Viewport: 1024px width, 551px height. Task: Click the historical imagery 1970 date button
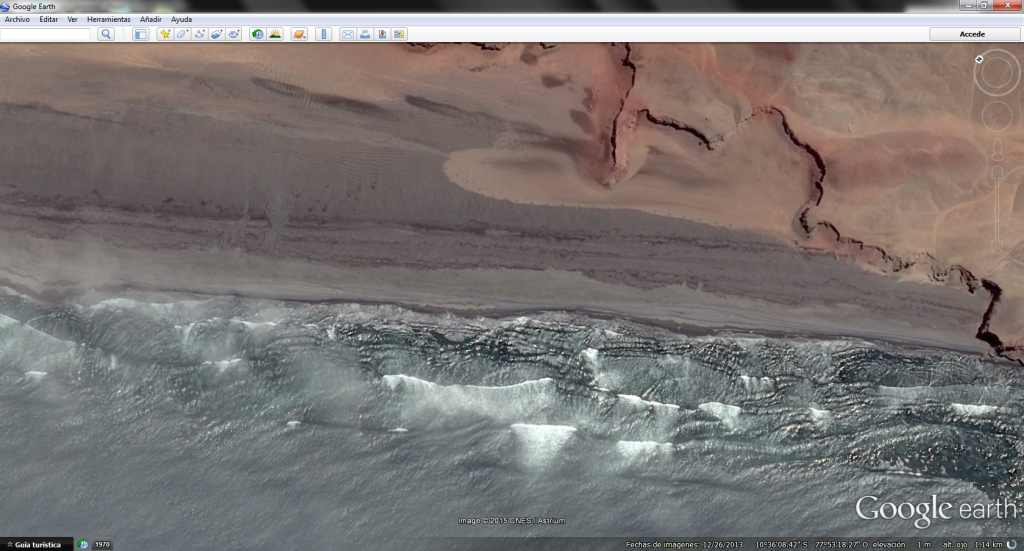coord(103,544)
